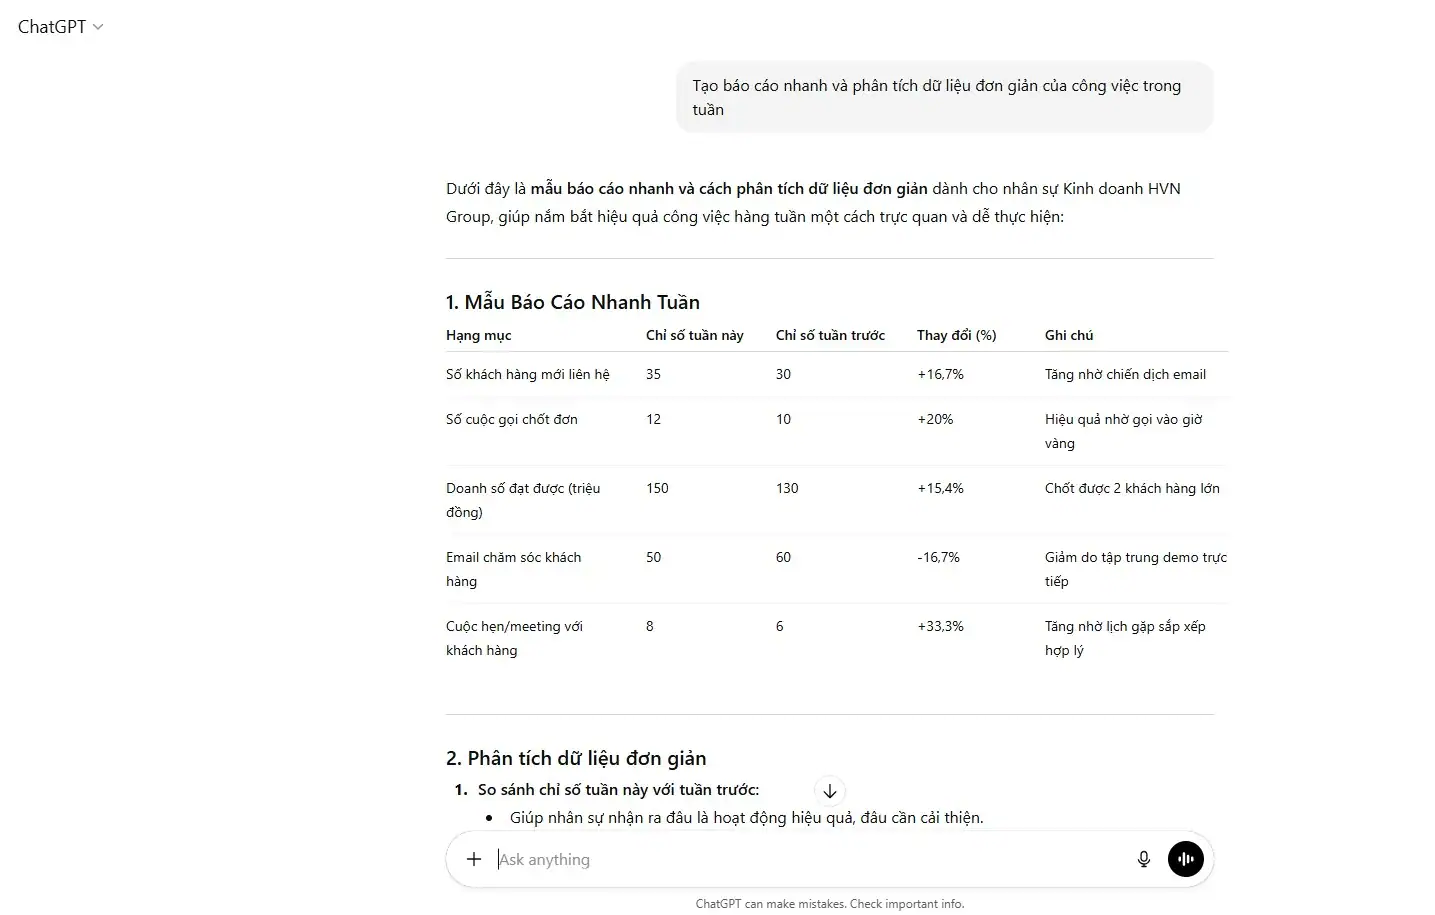
Task: Click the "2. Phân tích dữ liệu đơn giản" heading
Action: pyautogui.click(x=576, y=758)
